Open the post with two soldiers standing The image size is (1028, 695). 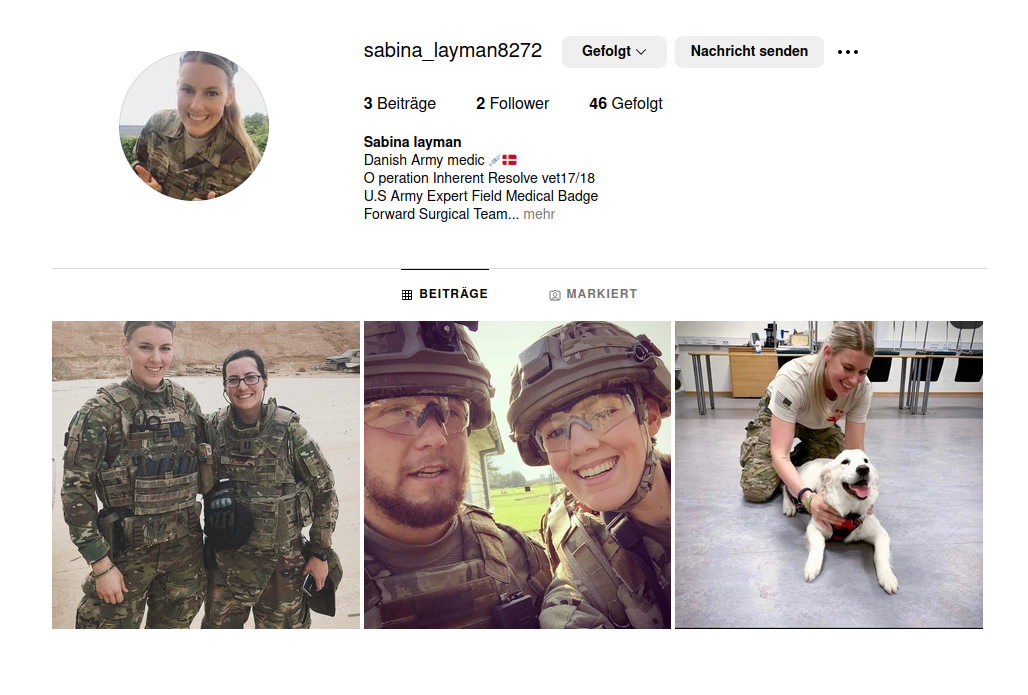206,475
